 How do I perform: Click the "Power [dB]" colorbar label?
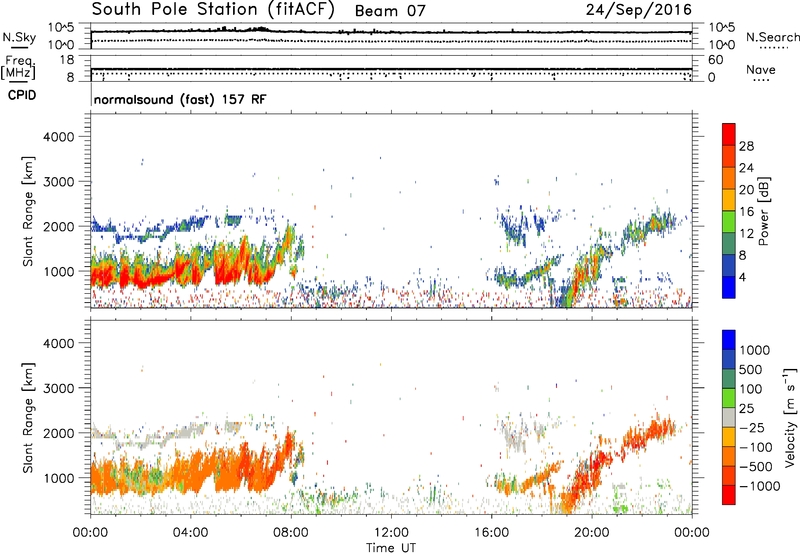[x=763, y=211]
